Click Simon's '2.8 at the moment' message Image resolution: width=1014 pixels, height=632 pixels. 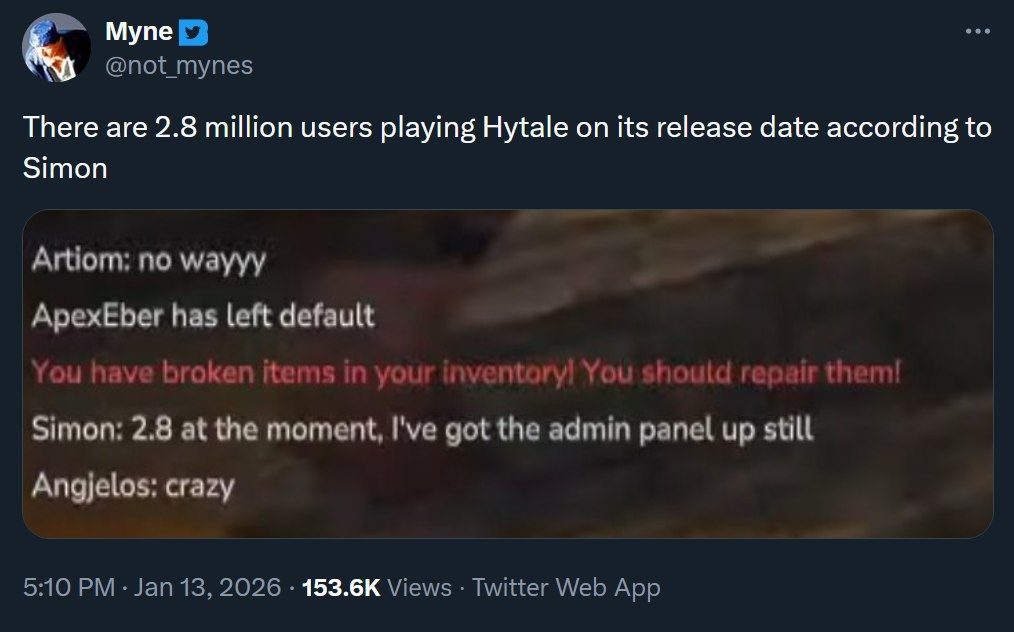coord(422,430)
